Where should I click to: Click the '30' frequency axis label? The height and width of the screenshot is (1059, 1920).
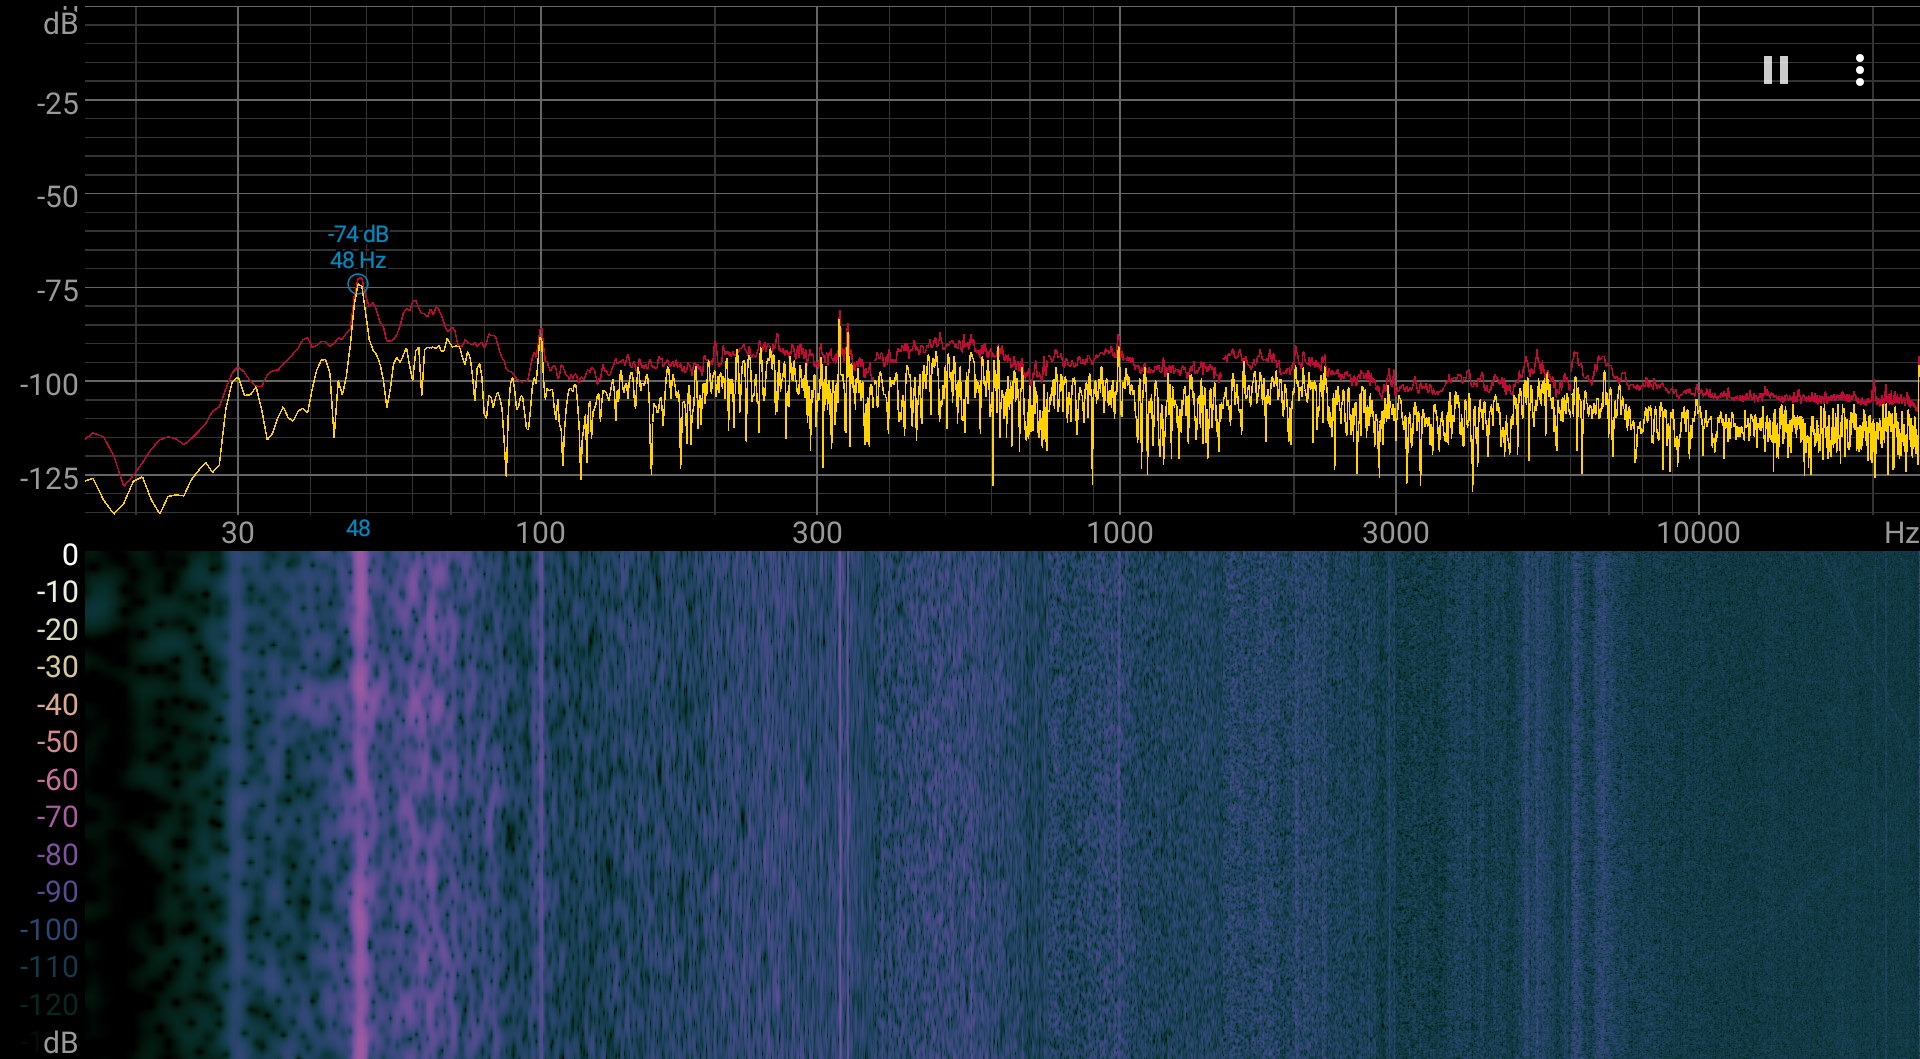coord(238,533)
